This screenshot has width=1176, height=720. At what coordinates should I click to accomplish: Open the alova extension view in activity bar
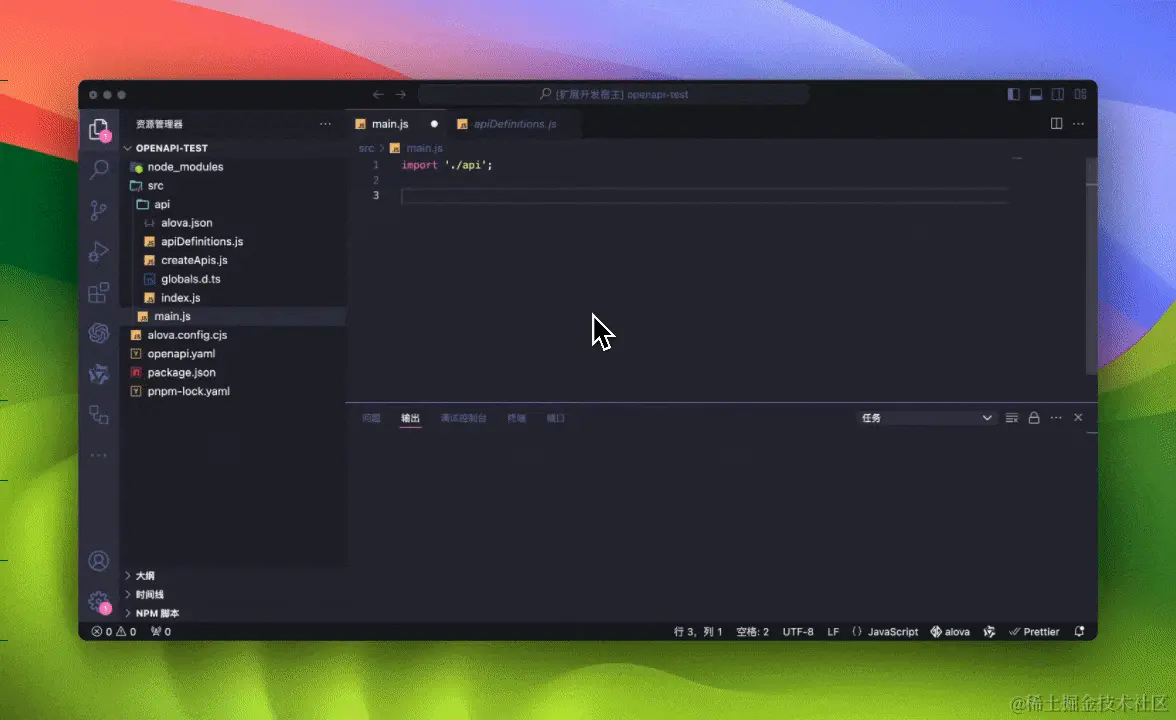pos(98,374)
